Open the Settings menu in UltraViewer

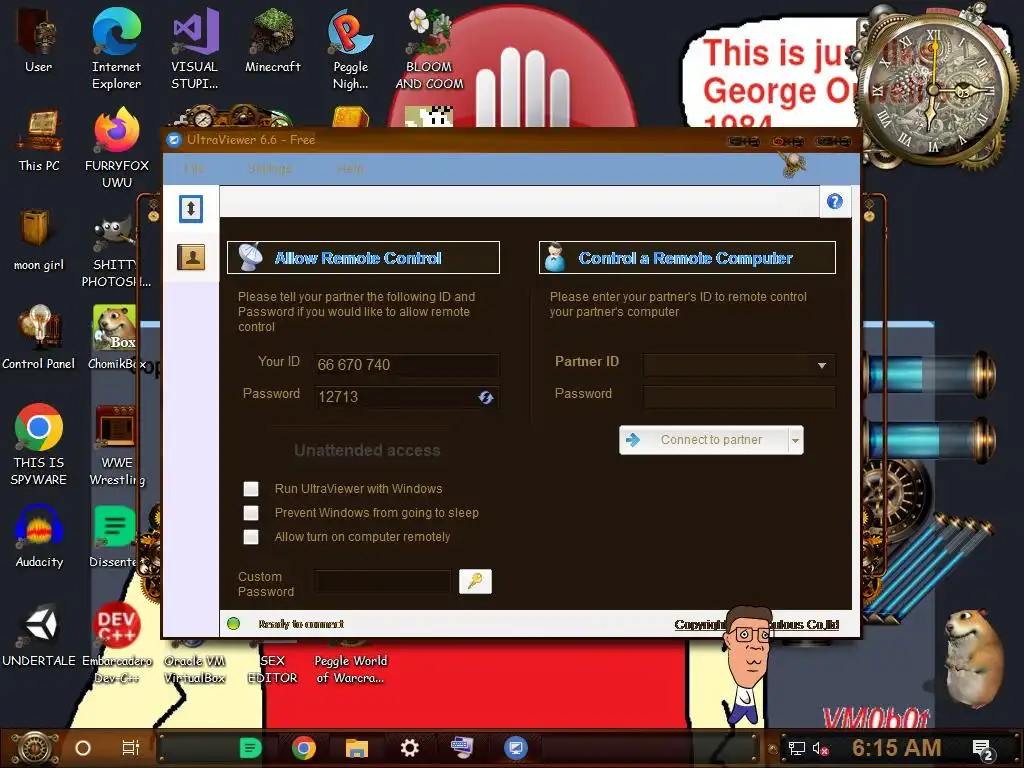270,168
